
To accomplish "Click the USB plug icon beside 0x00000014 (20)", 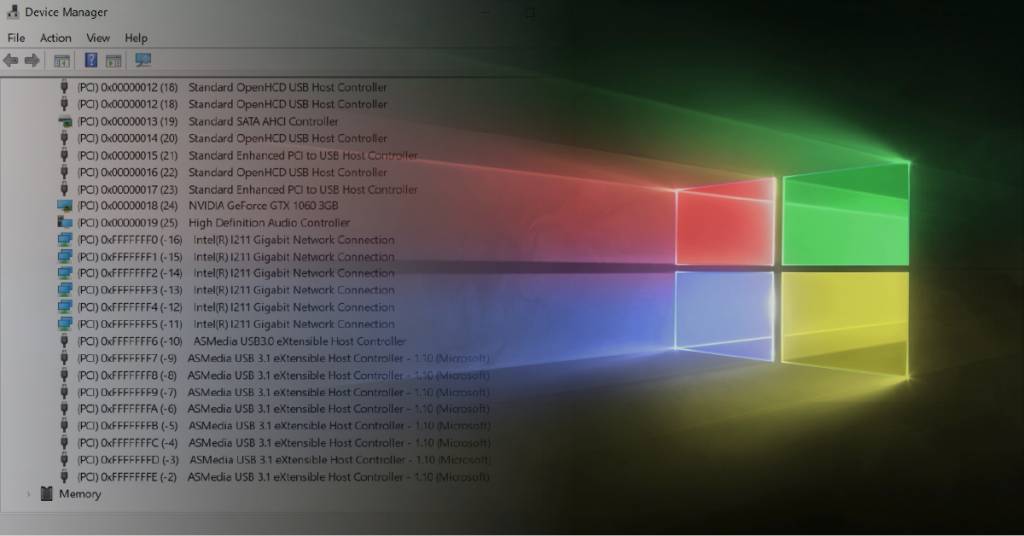I will click(x=64, y=138).
